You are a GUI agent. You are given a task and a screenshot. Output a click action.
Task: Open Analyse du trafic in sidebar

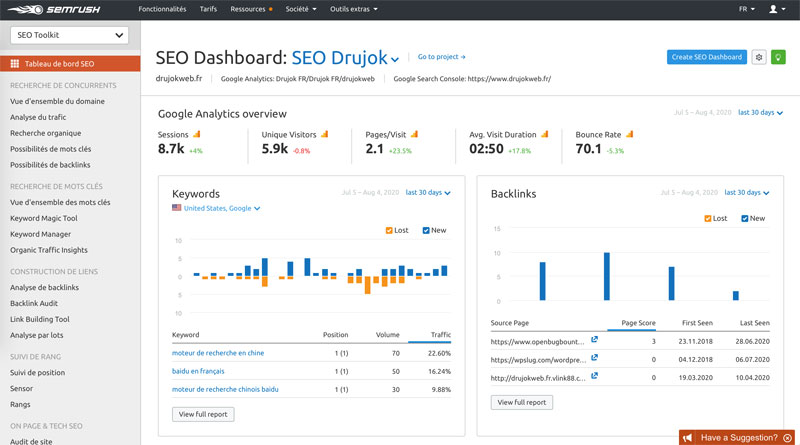[x=38, y=117]
